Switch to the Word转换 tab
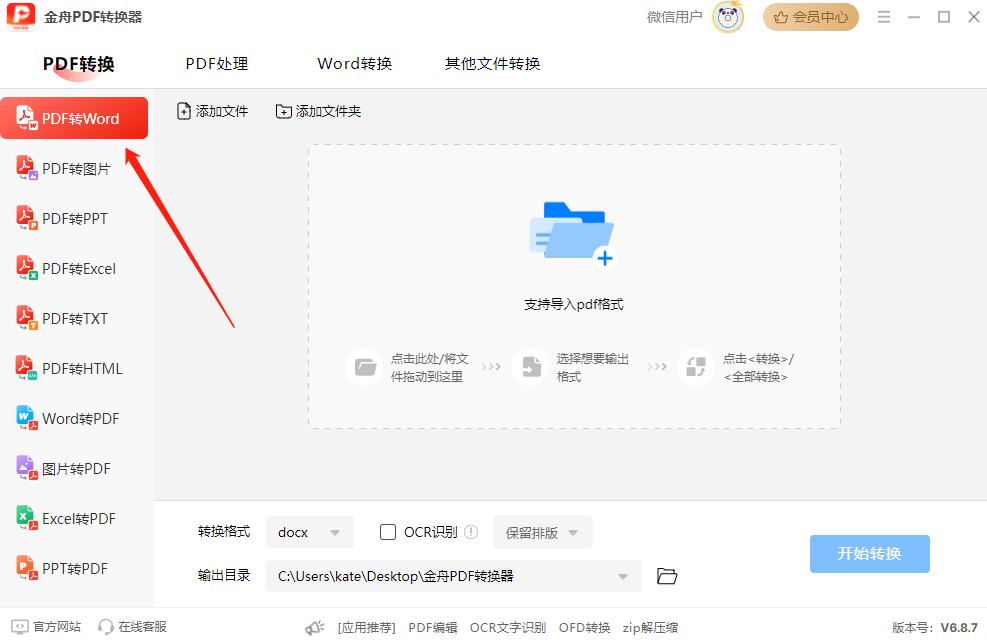This screenshot has width=987, height=642. coord(355,64)
